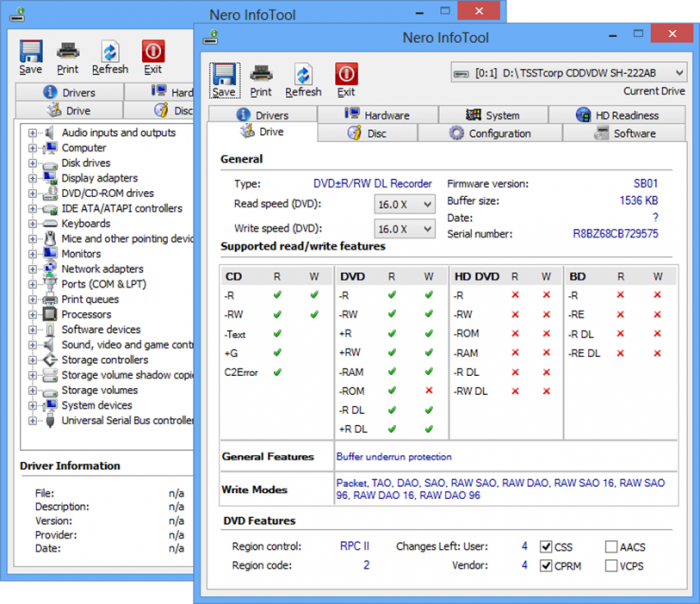Close the back Nero InfoTool window

click(479, 11)
